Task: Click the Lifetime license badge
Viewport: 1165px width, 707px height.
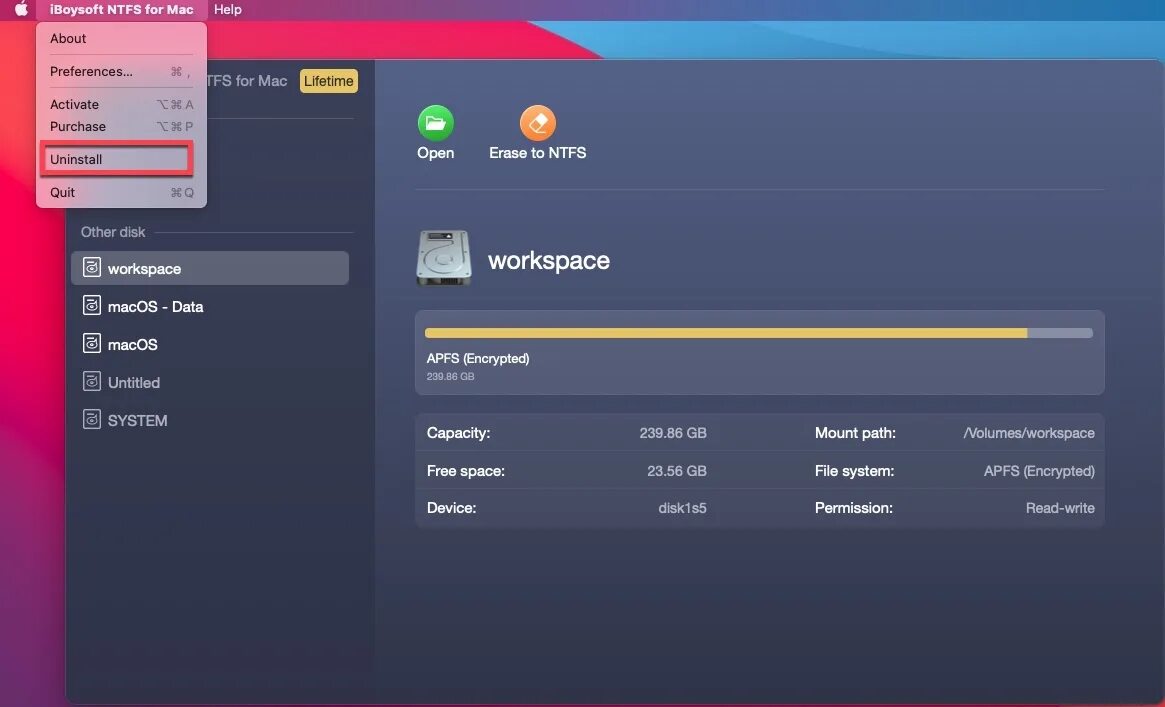Action: click(x=328, y=81)
